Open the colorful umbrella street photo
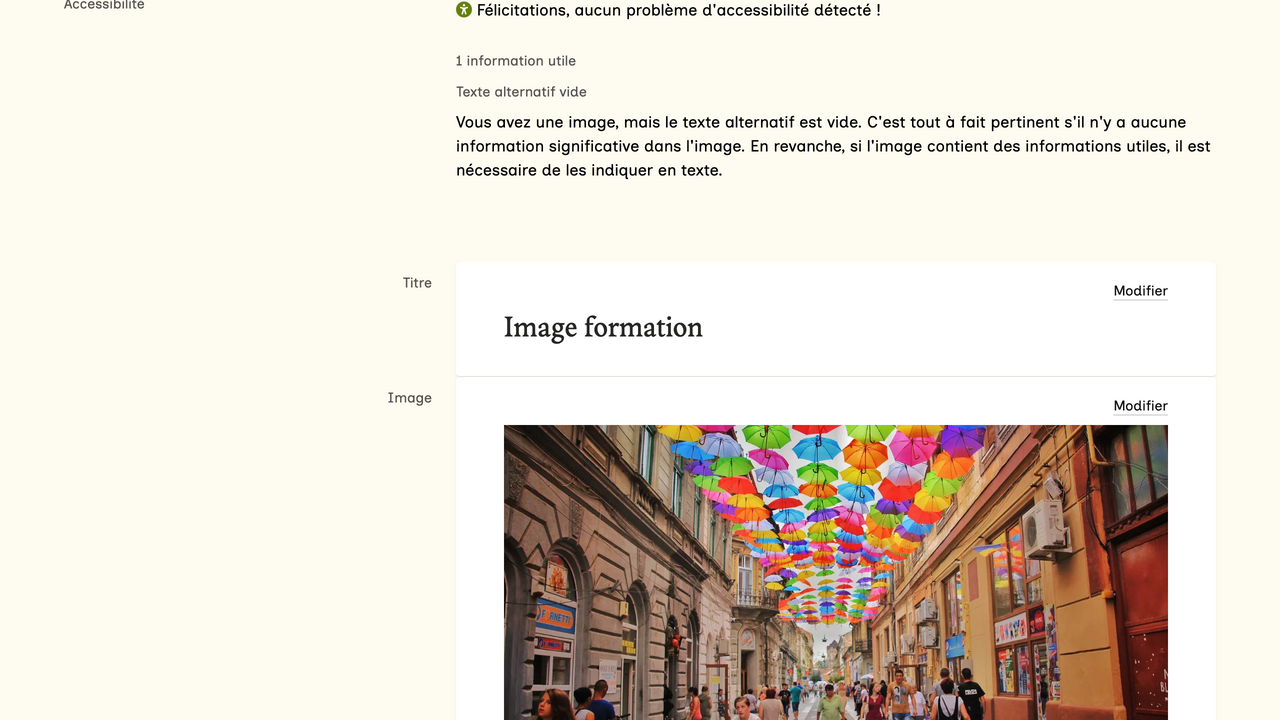Screen dimensions: 1280x720 pos(835,572)
